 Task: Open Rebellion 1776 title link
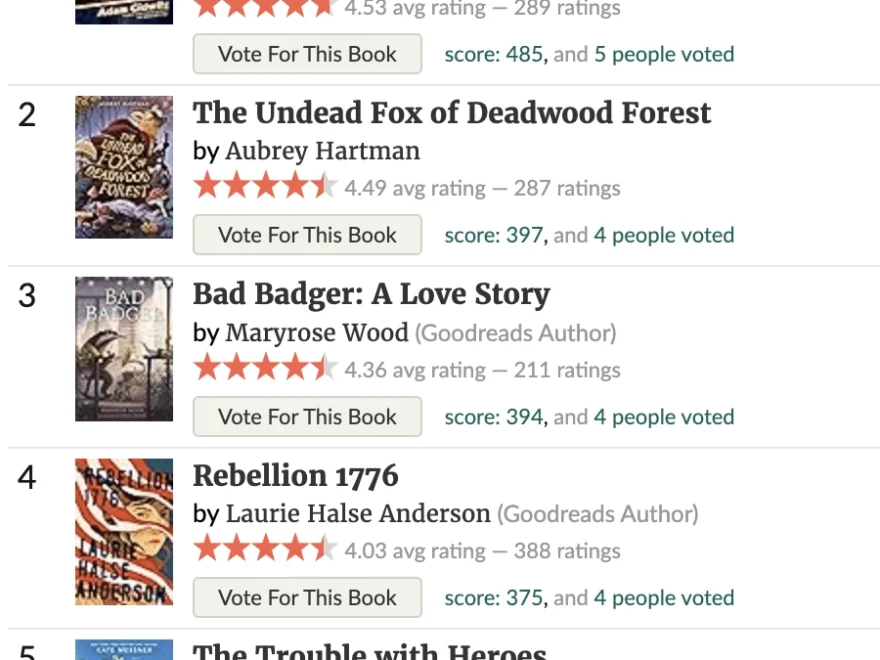(x=295, y=476)
